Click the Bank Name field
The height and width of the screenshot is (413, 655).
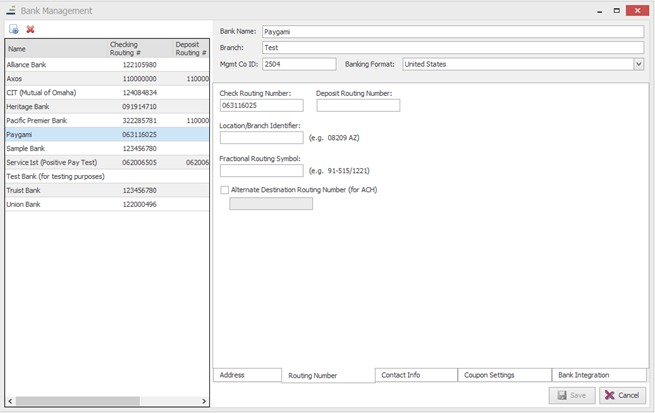[453, 32]
